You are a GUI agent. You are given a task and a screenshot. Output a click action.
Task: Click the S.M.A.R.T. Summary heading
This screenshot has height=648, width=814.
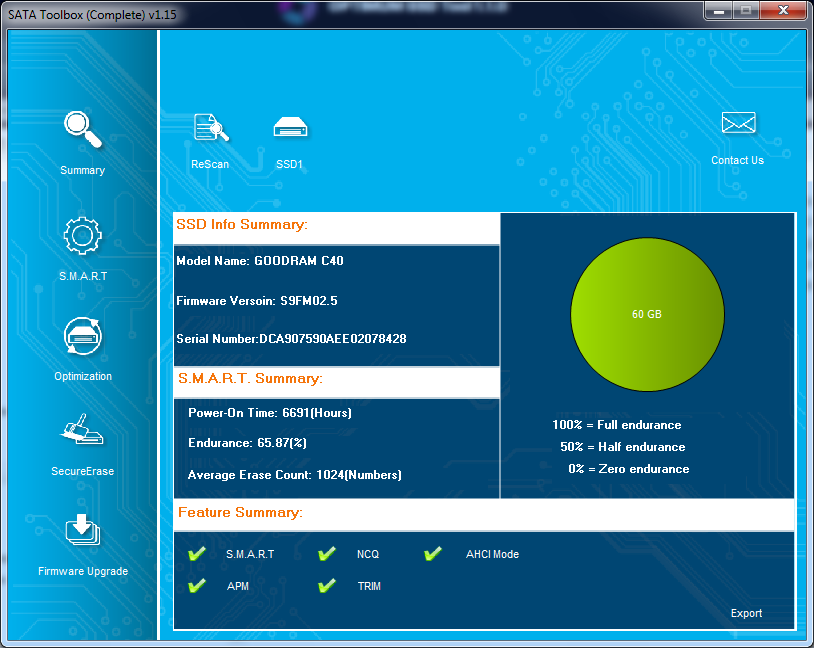[x=250, y=378]
